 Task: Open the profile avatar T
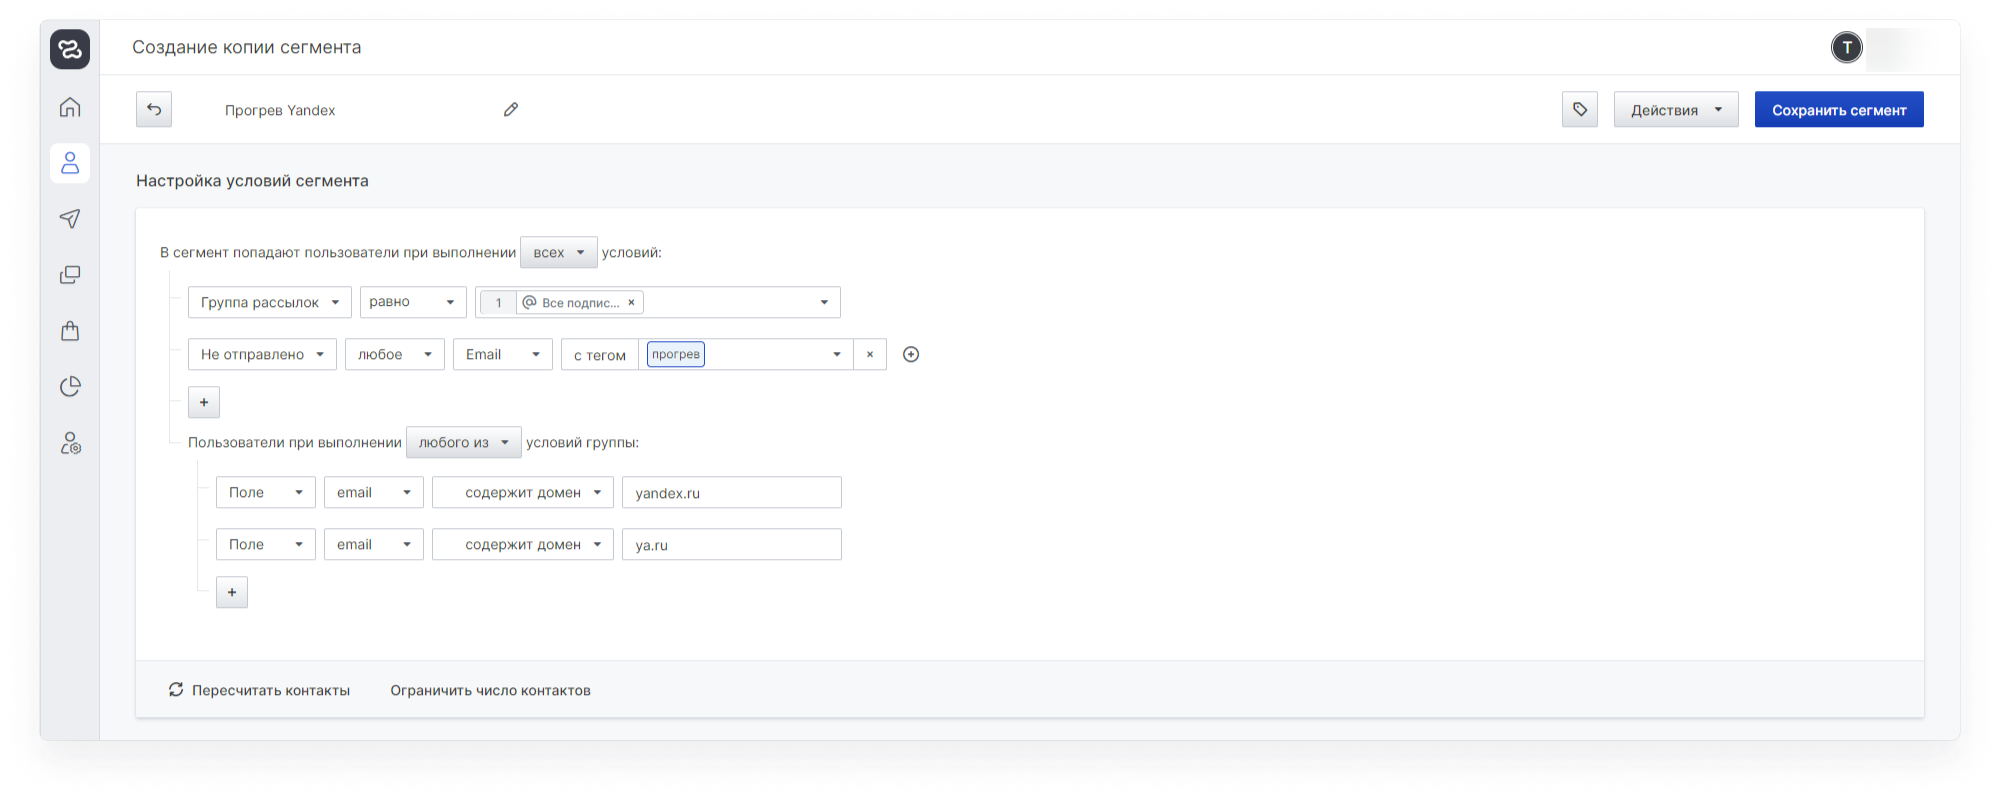click(x=1847, y=47)
